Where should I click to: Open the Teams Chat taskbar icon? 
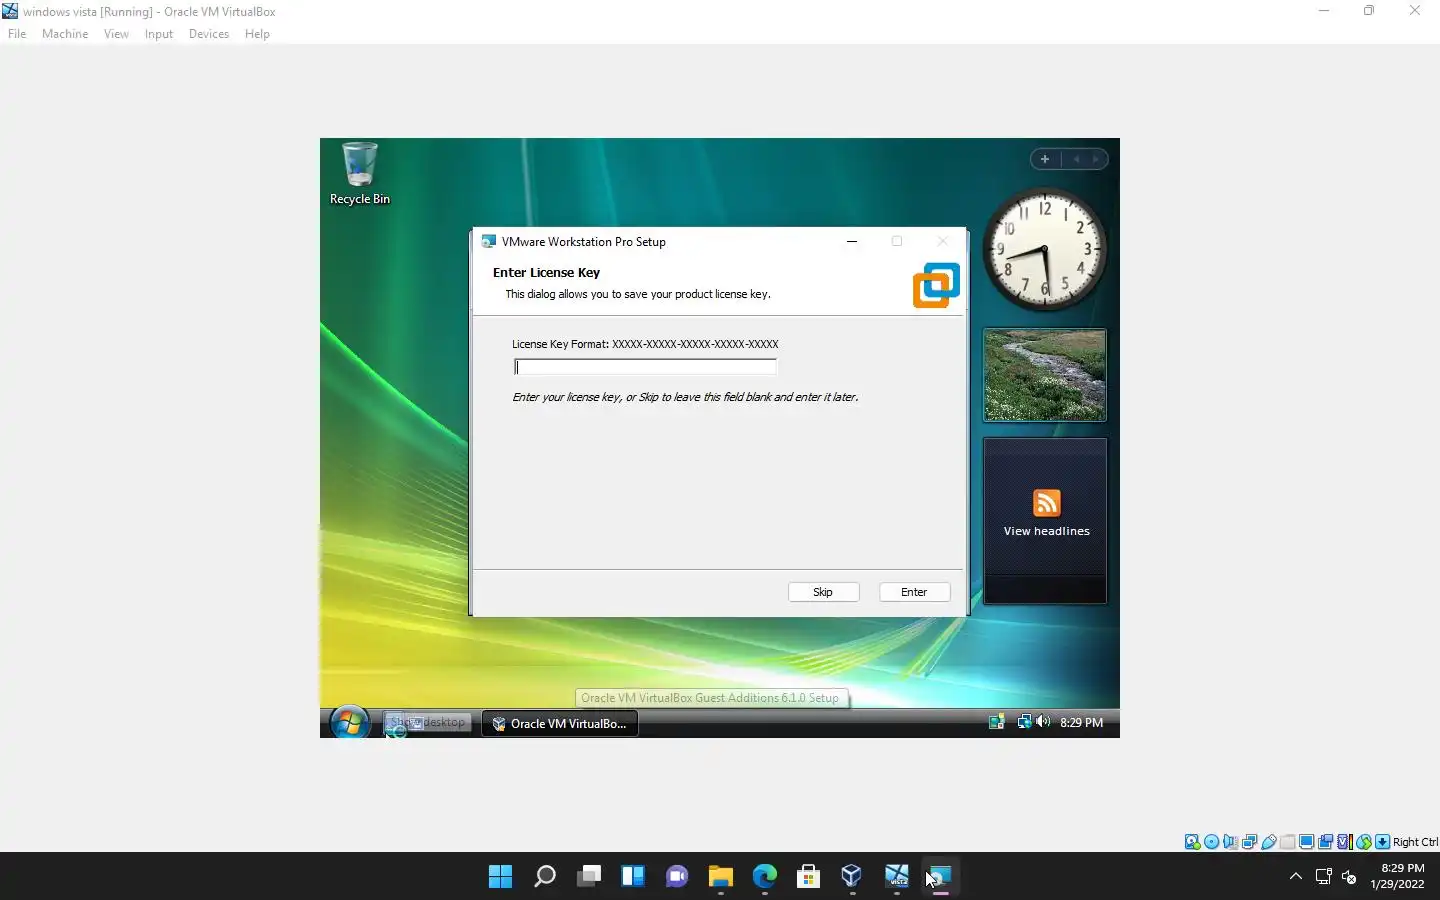(x=677, y=877)
